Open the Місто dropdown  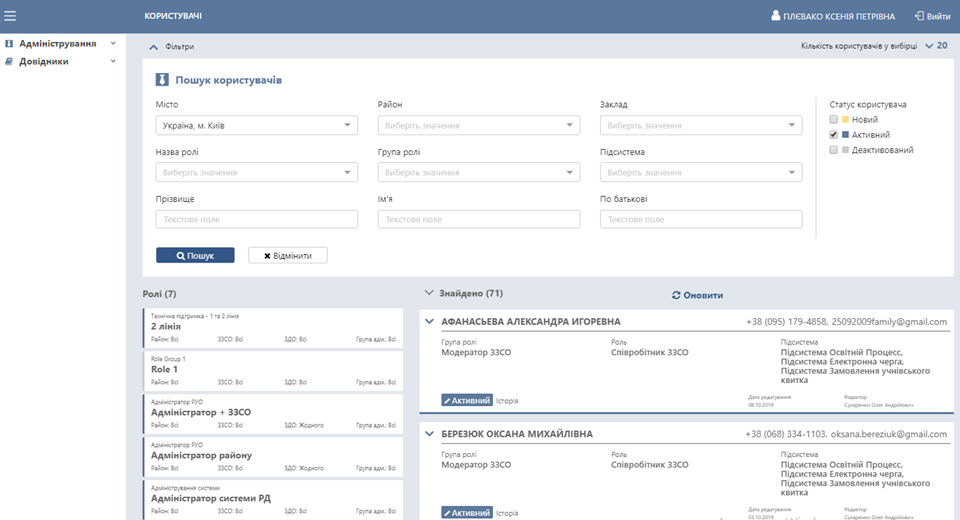tap(256, 126)
